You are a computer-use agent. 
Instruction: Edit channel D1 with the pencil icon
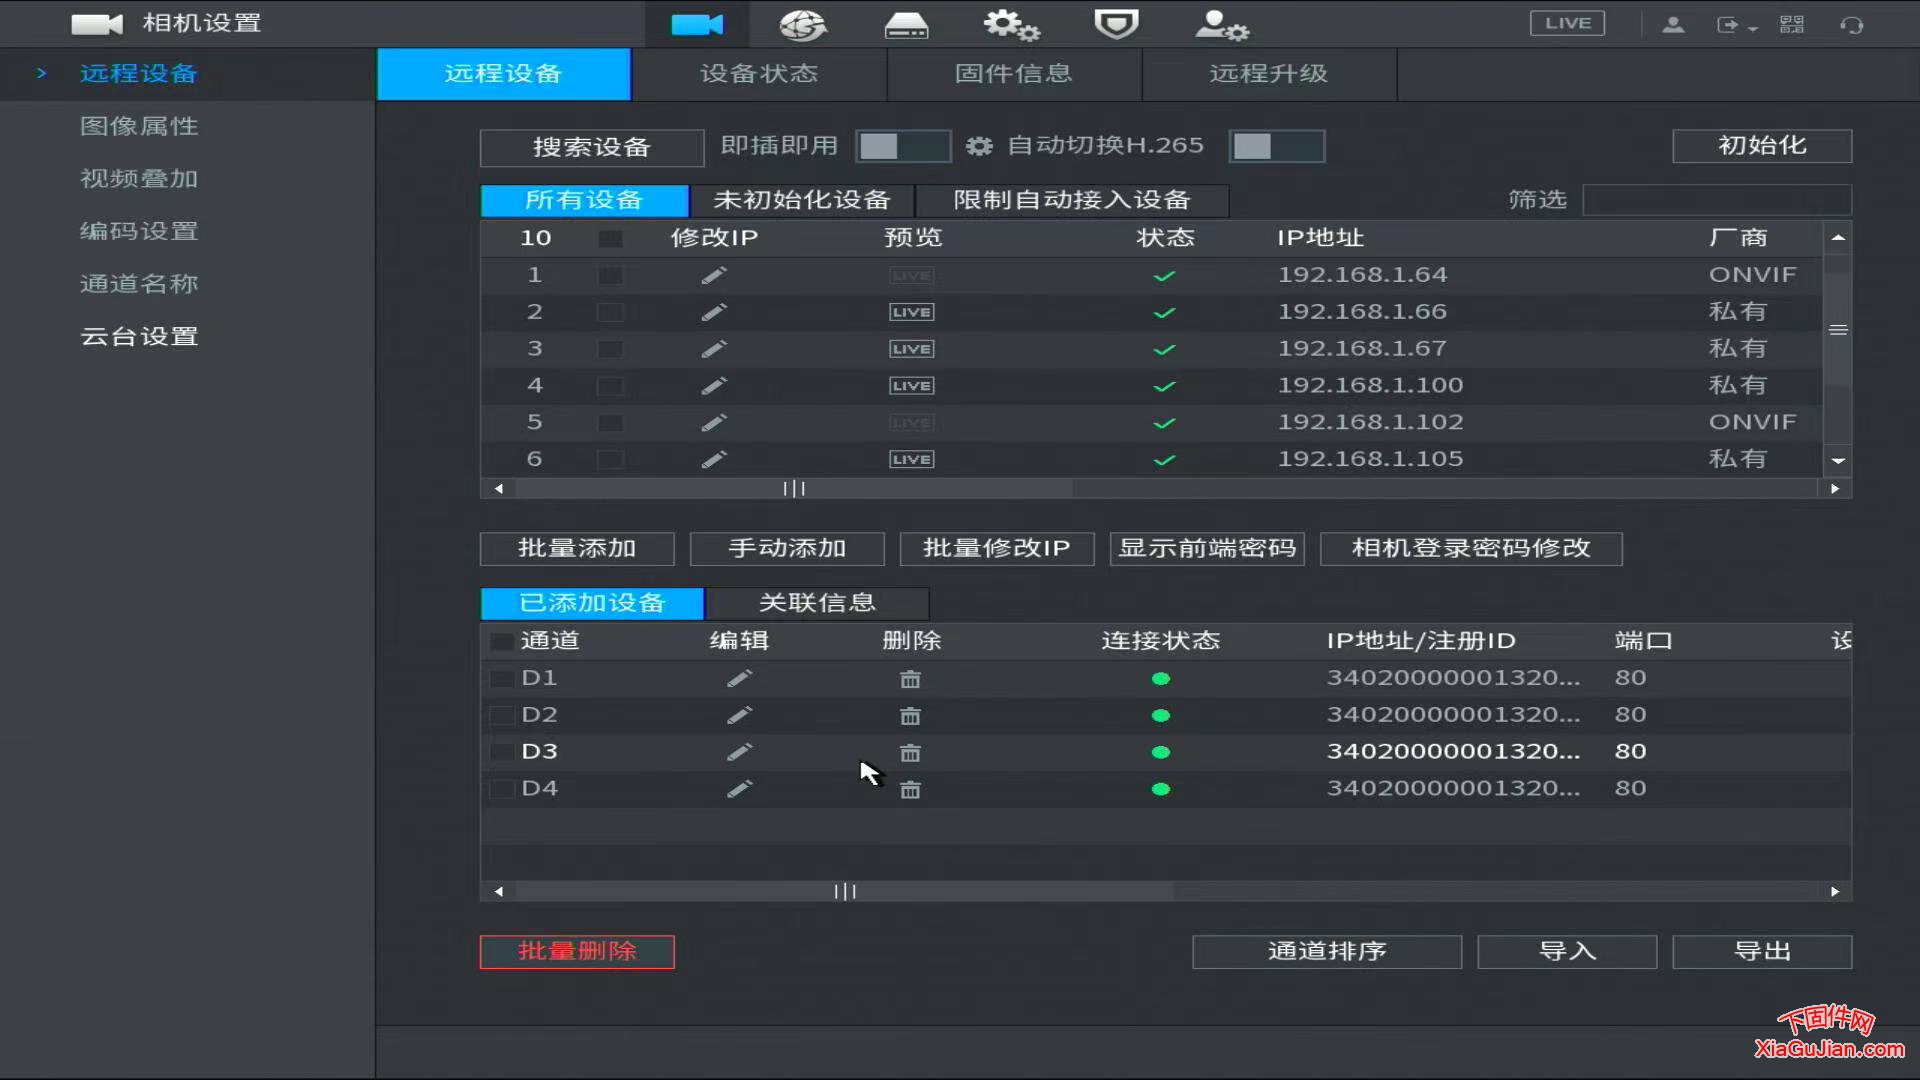tap(739, 678)
